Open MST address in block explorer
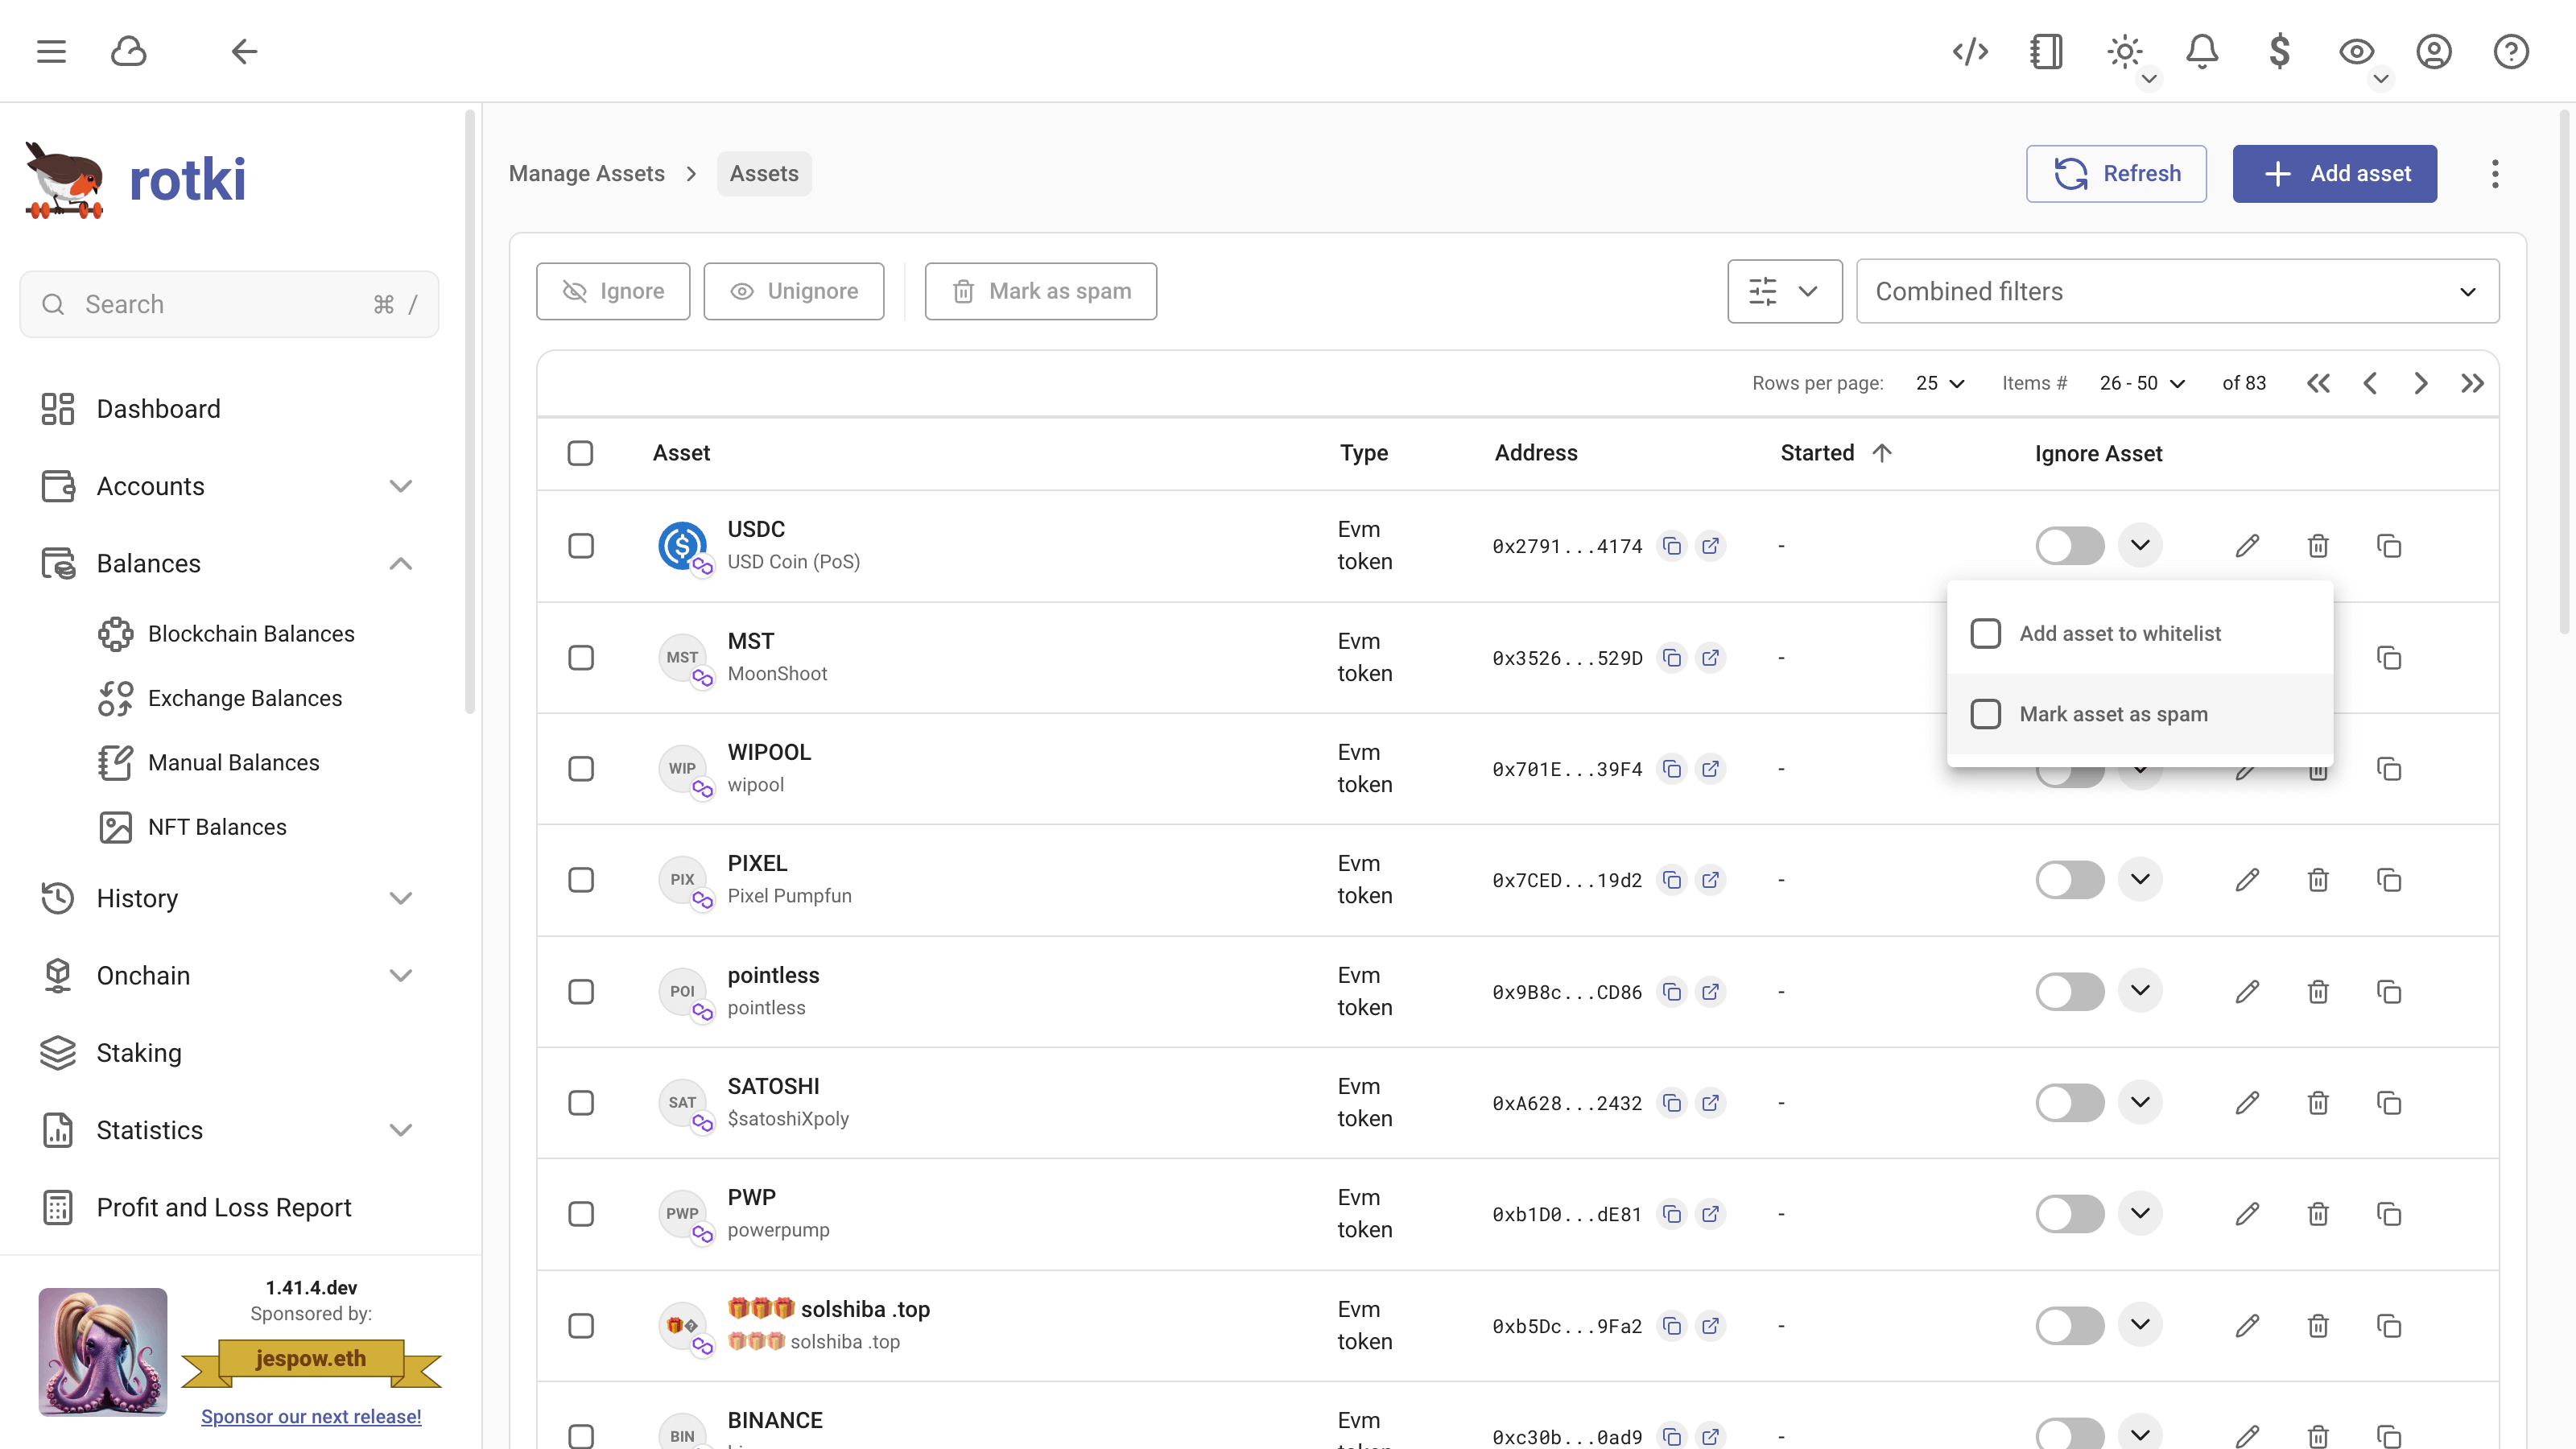This screenshot has height=1449, width=2576. click(1710, 658)
